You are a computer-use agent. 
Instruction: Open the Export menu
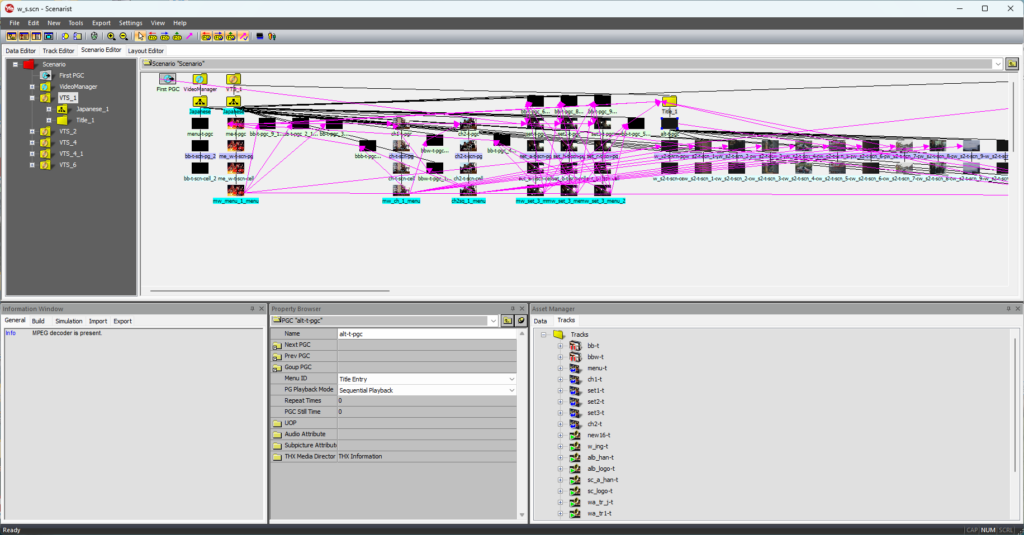101,23
